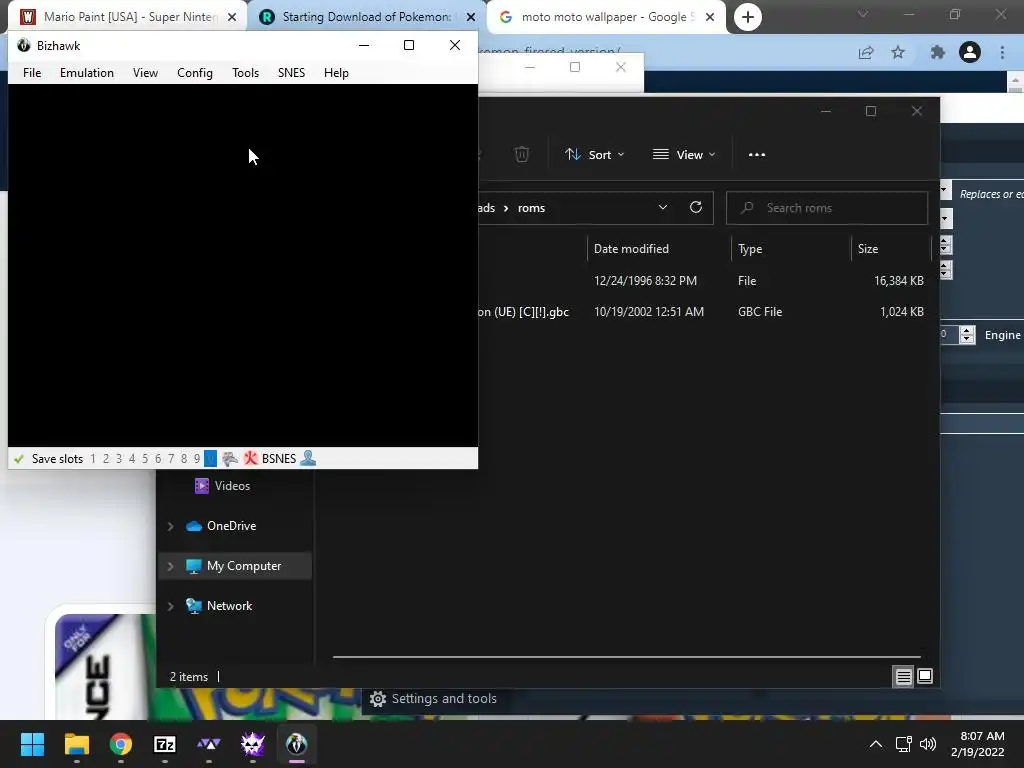This screenshot has height=768, width=1024.
Task: Open the Tools menu in Bizhawk
Action: [x=246, y=72]
